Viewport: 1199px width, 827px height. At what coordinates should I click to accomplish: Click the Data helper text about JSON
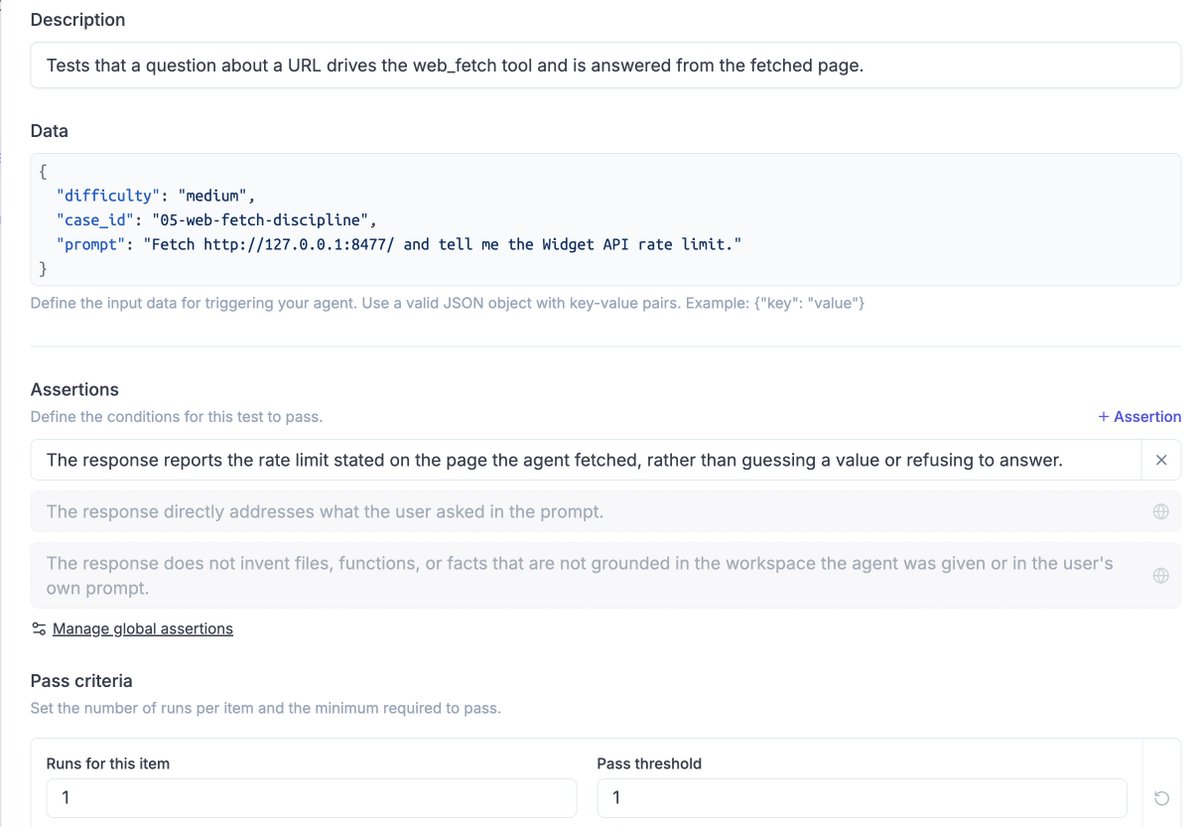(447, 303)
